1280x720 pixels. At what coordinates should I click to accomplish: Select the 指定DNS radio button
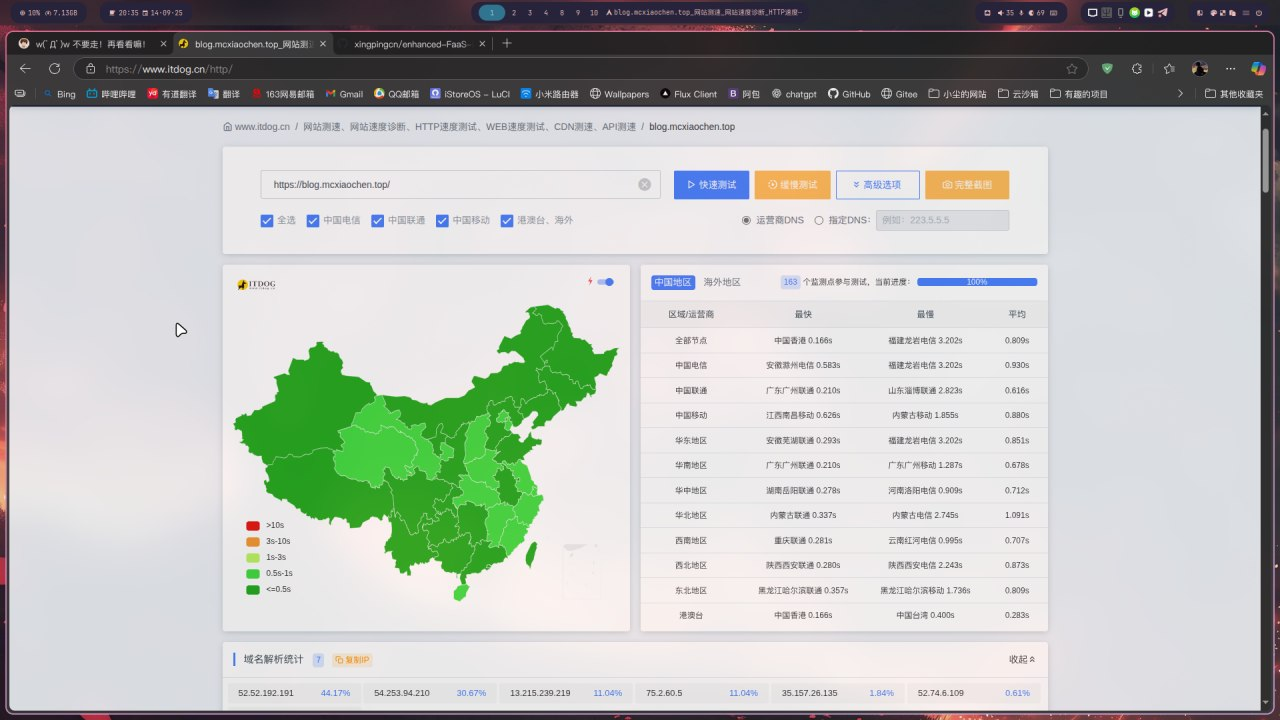pos(819,220)
